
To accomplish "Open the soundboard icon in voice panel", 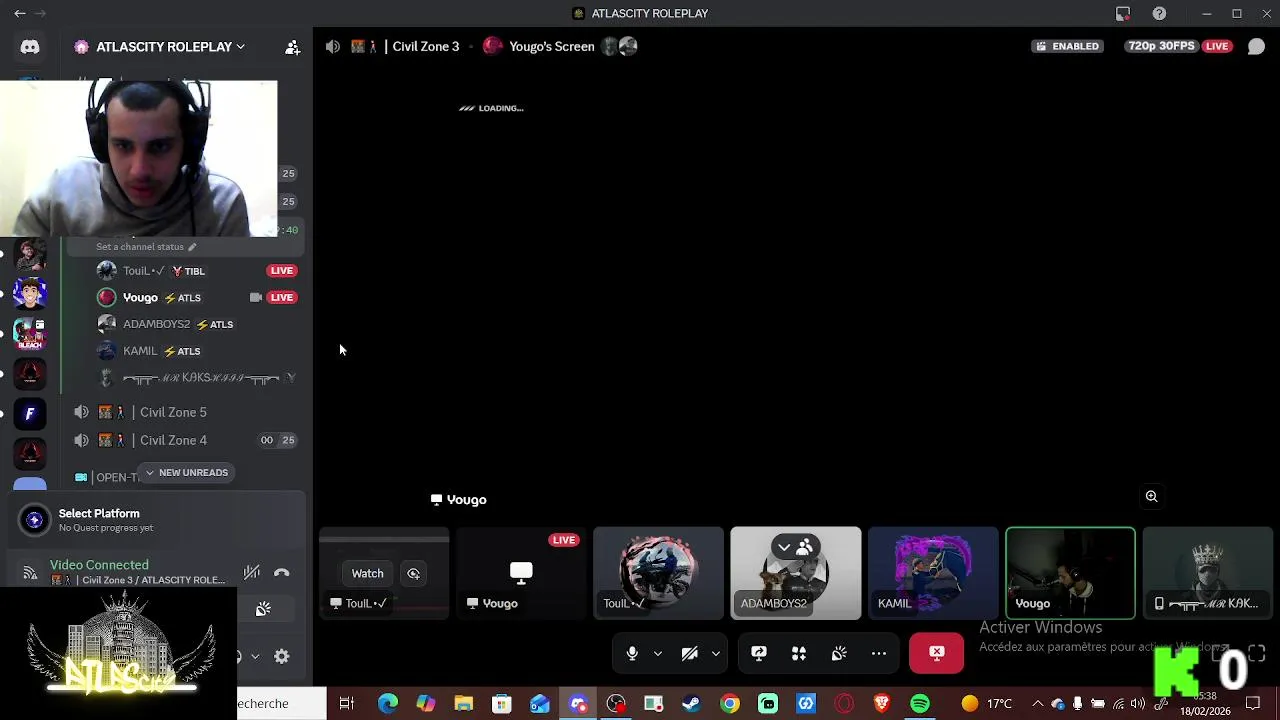I will pyautogui.click(x=263, y=610).
